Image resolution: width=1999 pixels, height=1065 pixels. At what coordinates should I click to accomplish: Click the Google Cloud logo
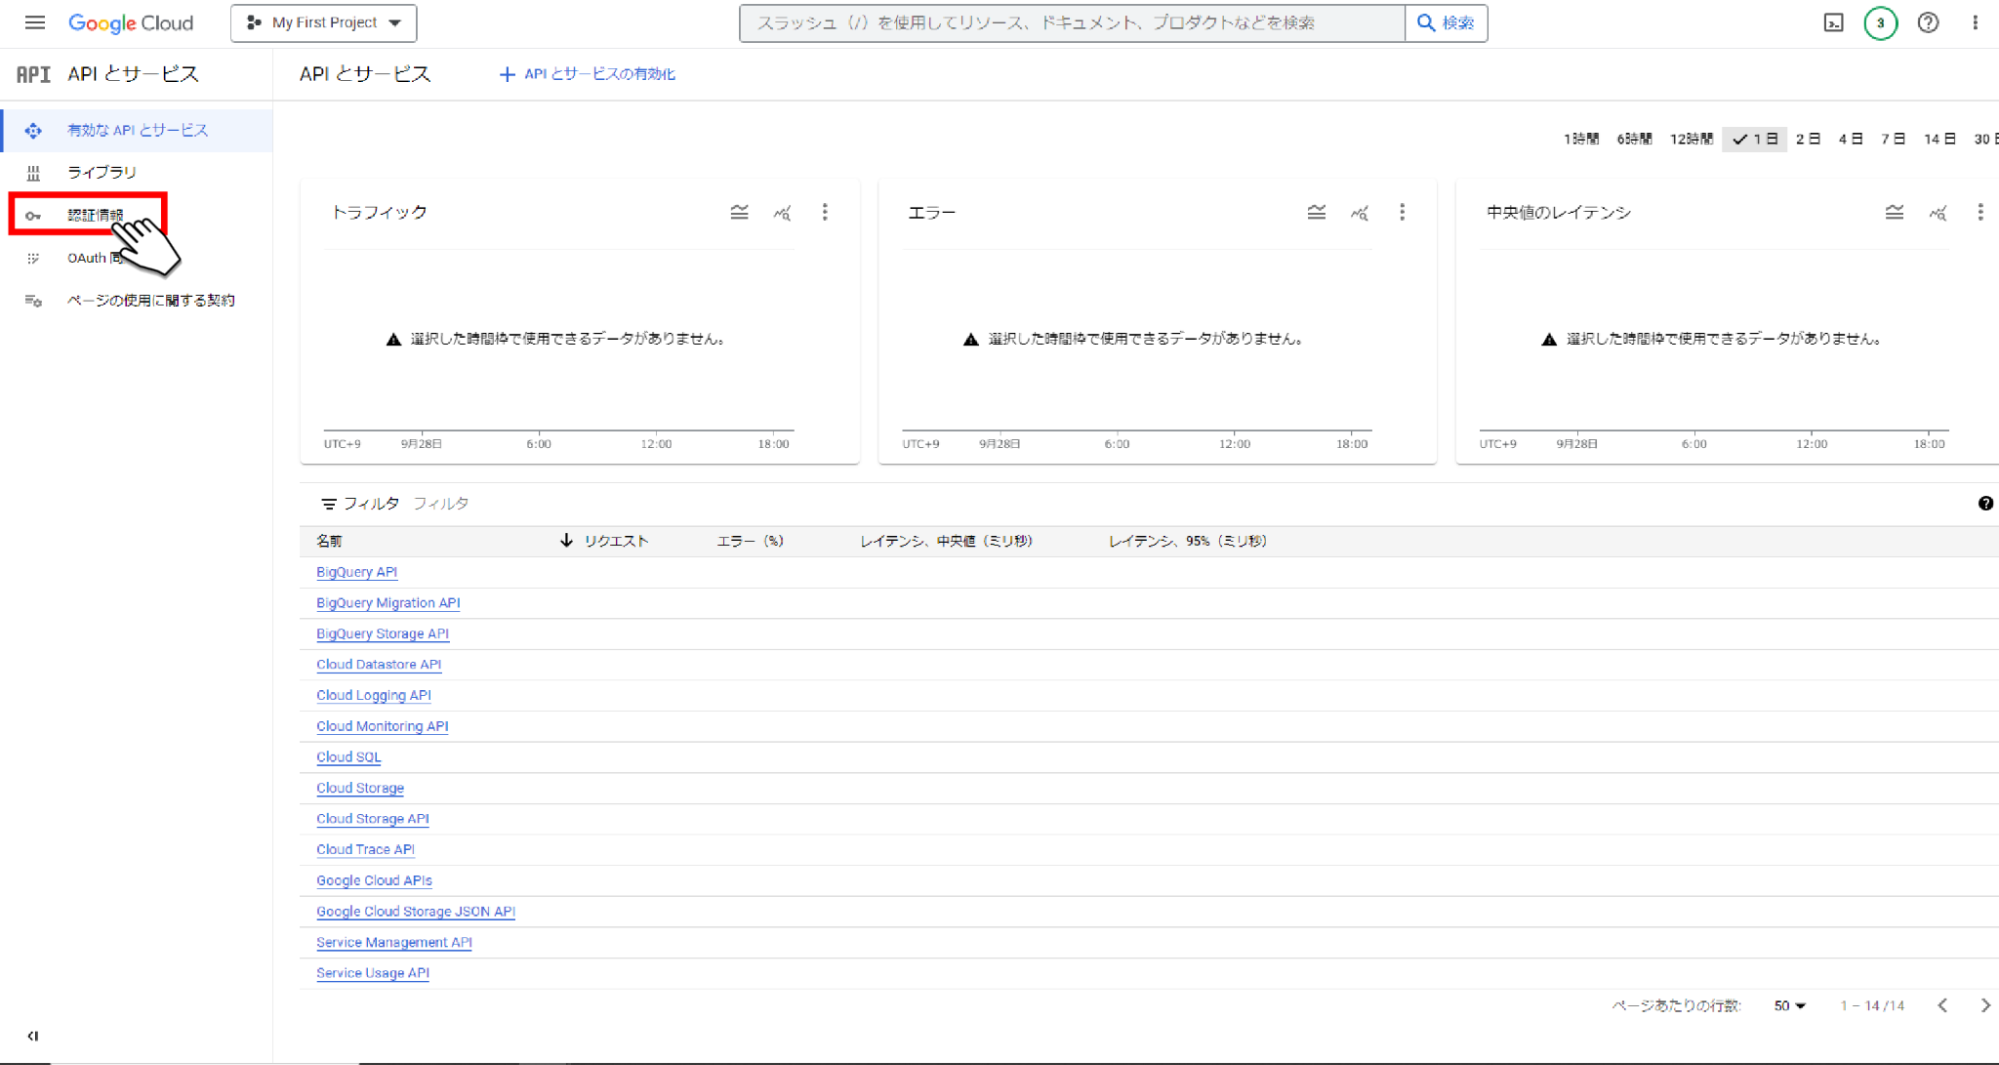131,22
